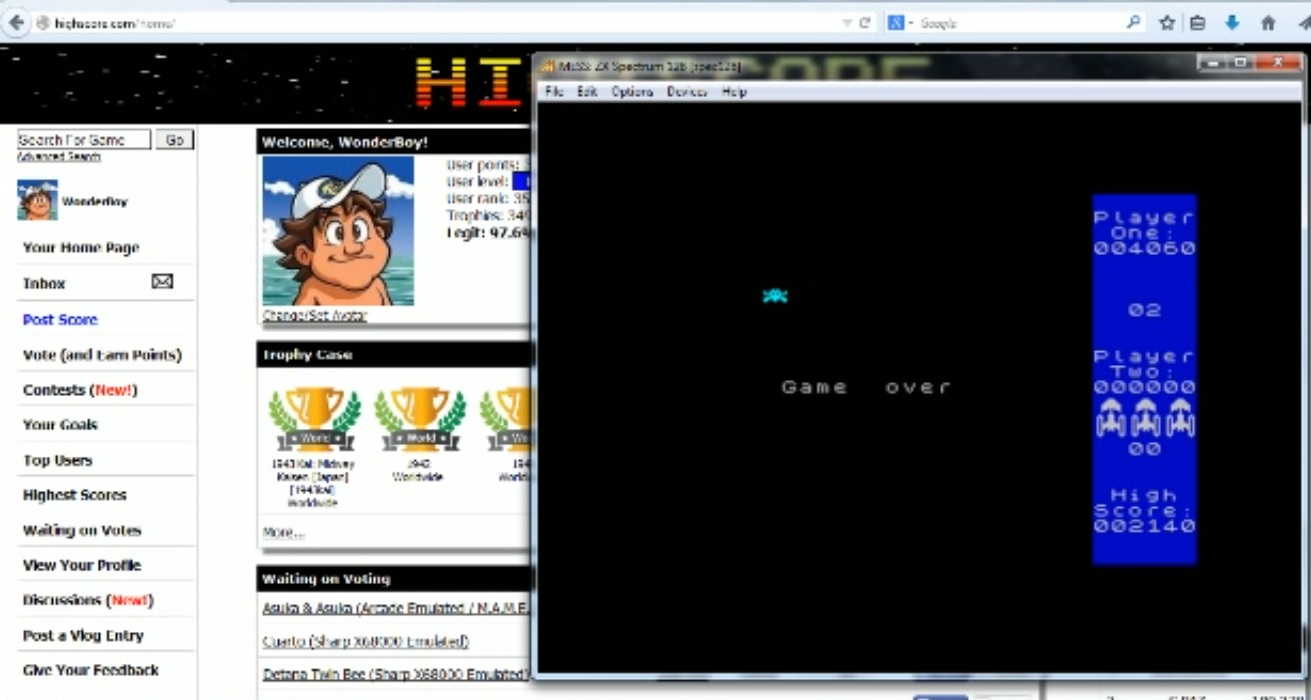Open Post a Vlog Entry link
1311x700 pixels.
[x=83, y=635]
